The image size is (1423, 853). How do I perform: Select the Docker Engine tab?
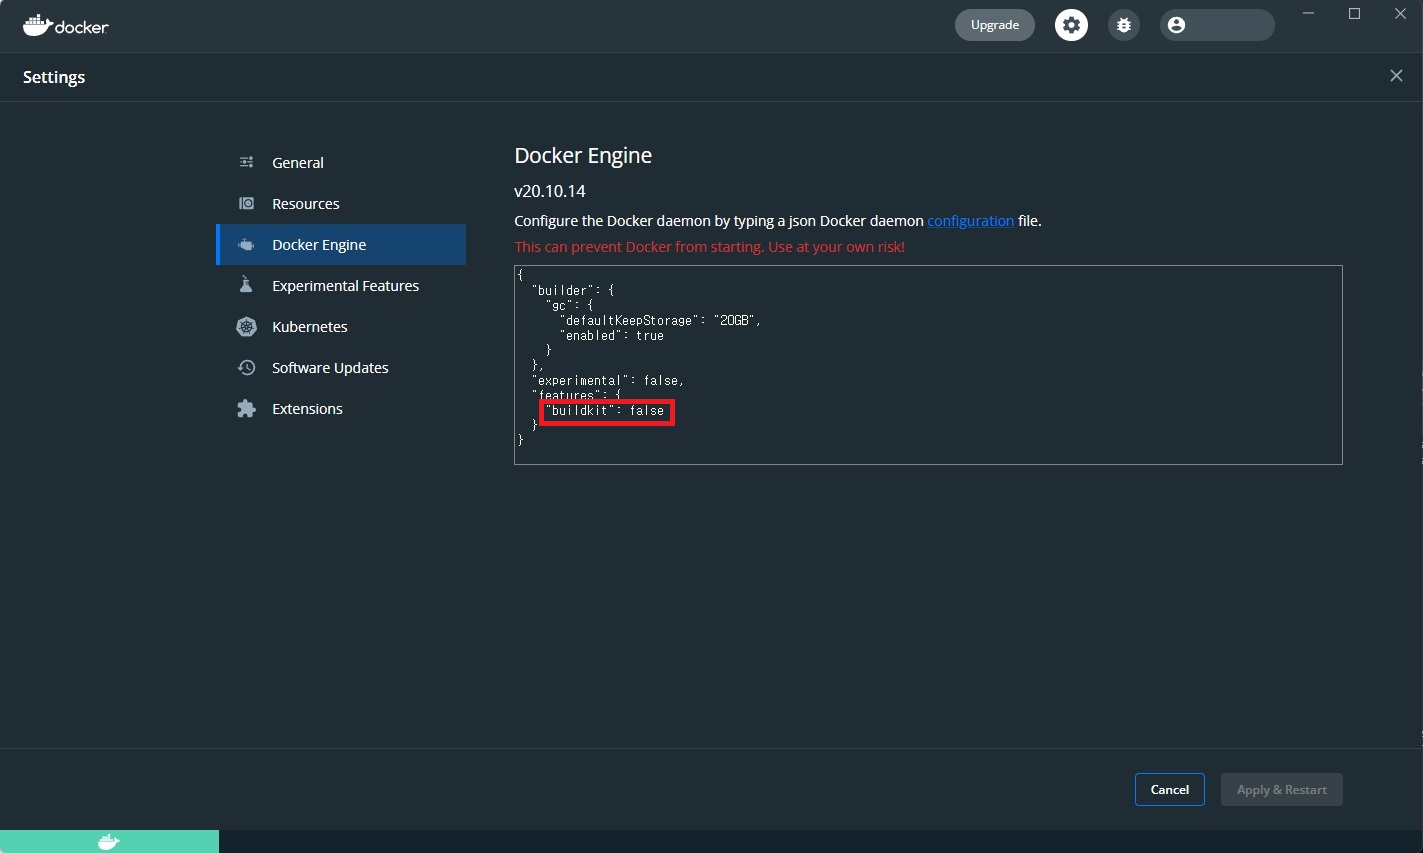pyautogui.click(x=341, y=244)
